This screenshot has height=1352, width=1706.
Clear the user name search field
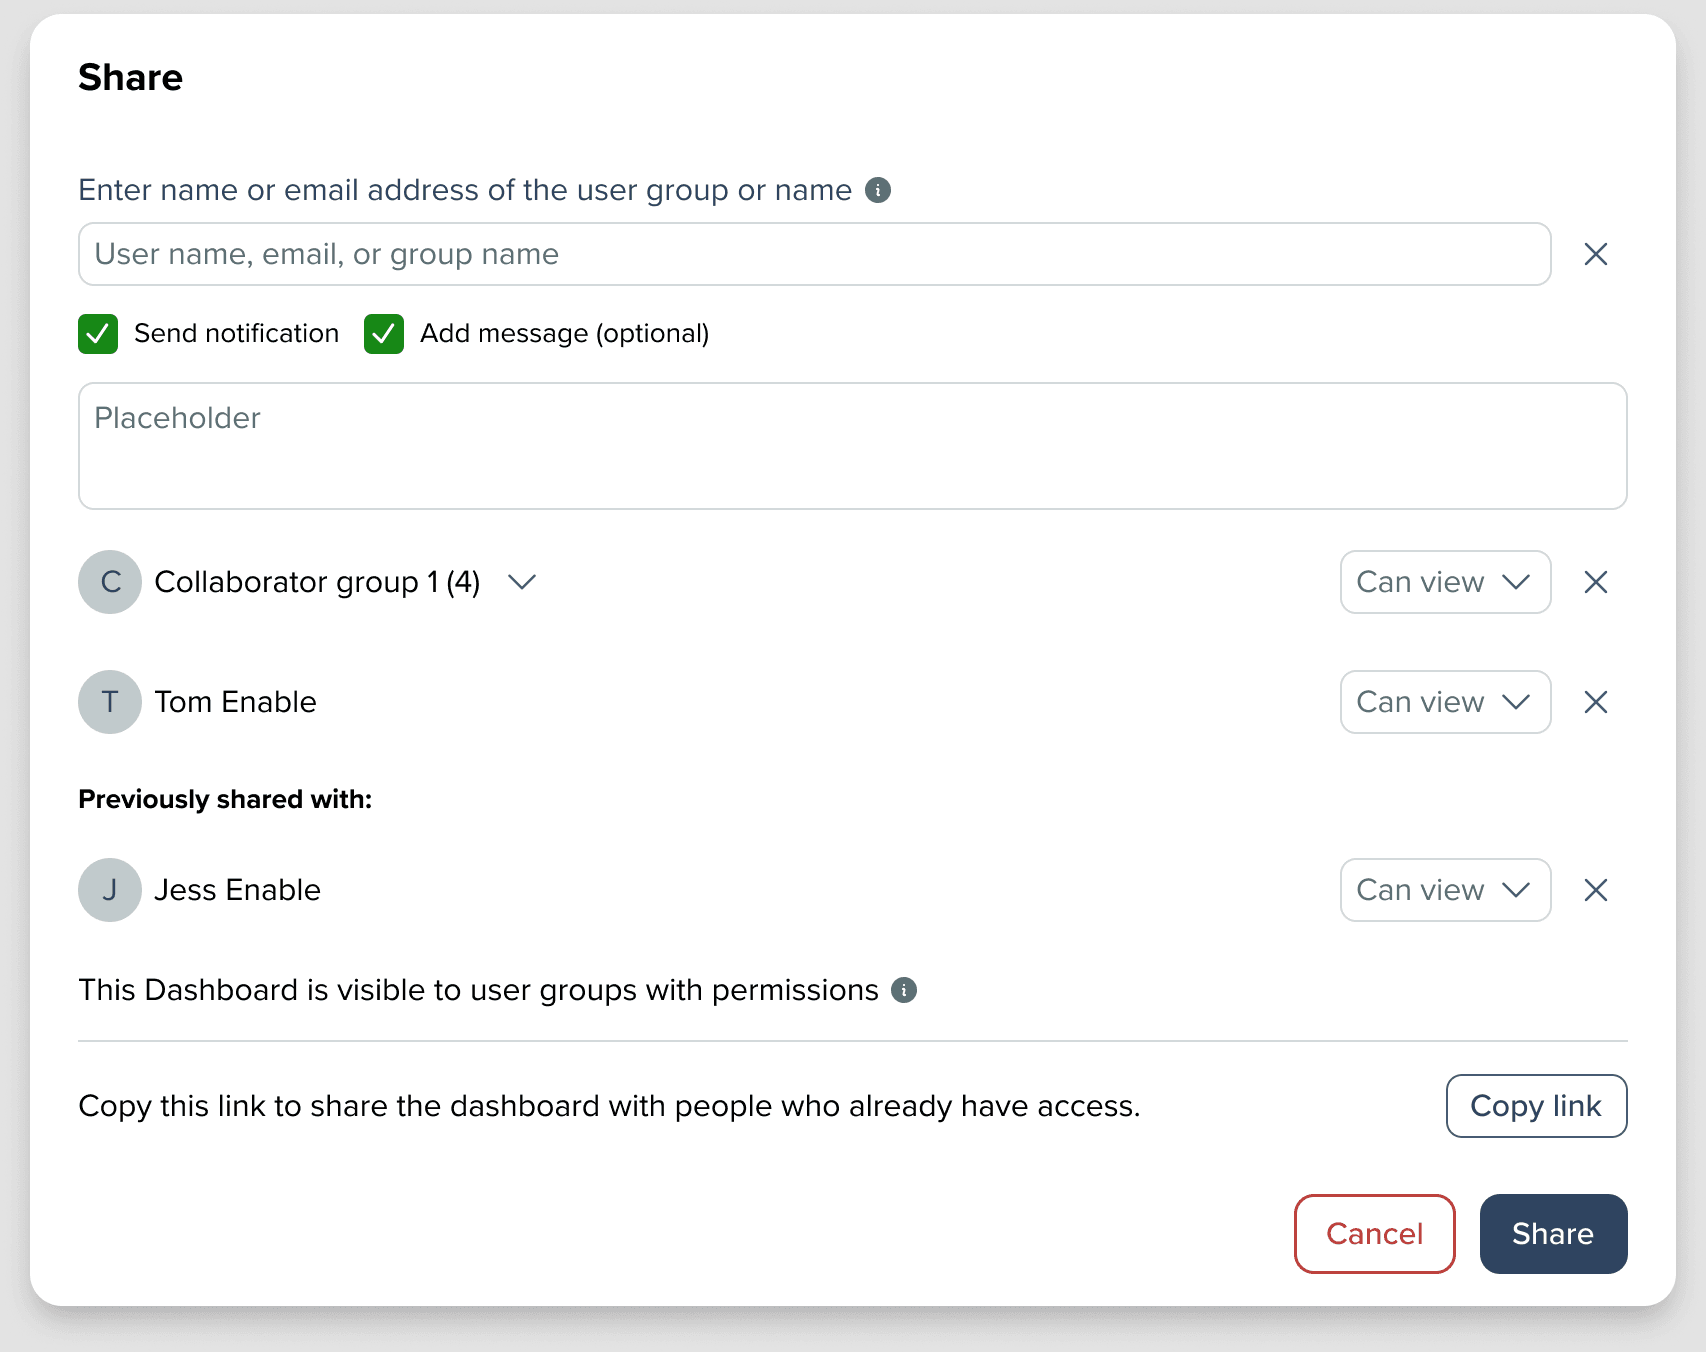(x=1596, y=254)
